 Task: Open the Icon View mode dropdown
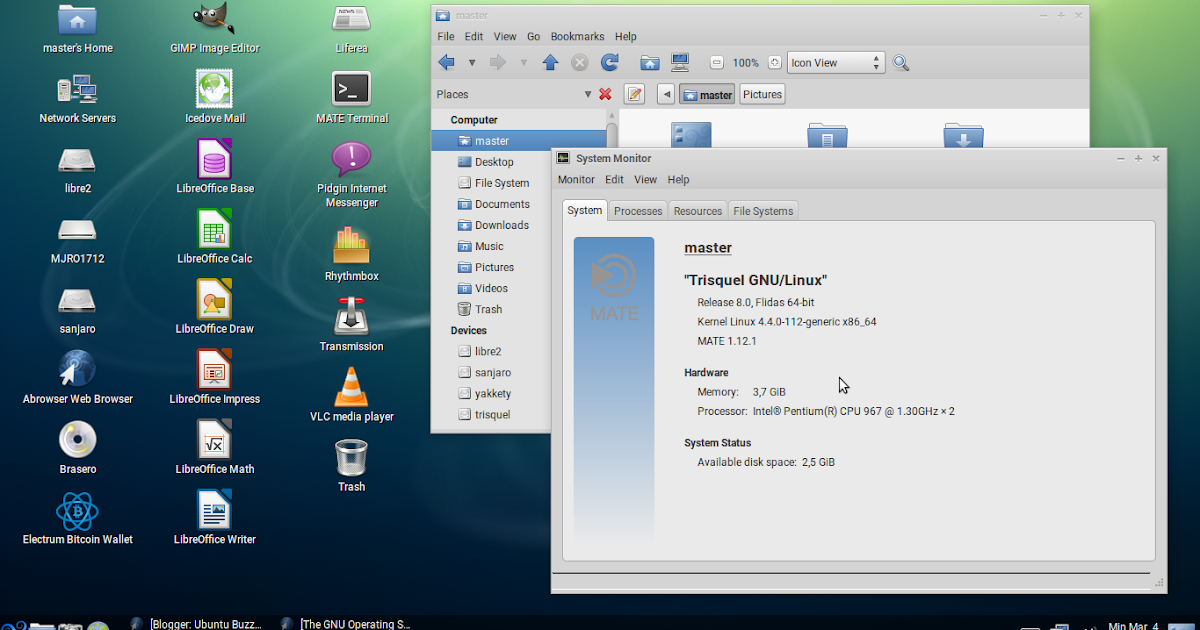pos(836,62)
